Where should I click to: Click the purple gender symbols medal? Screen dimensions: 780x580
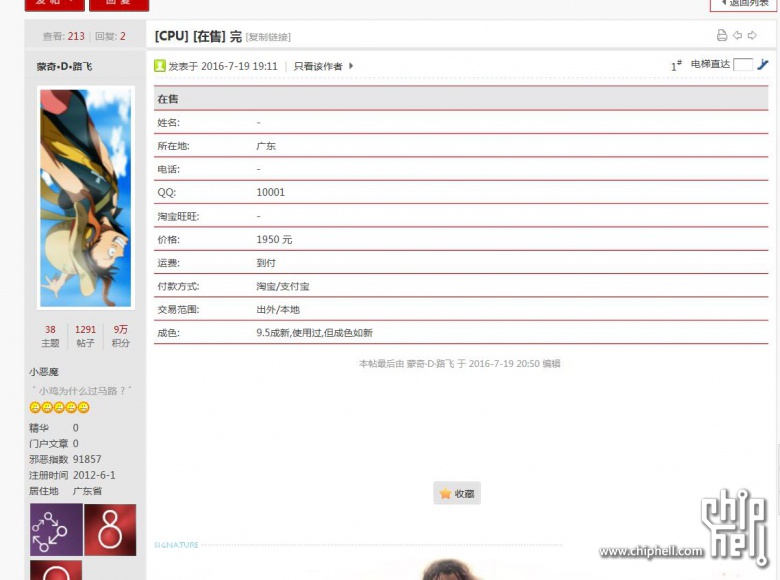56,529
